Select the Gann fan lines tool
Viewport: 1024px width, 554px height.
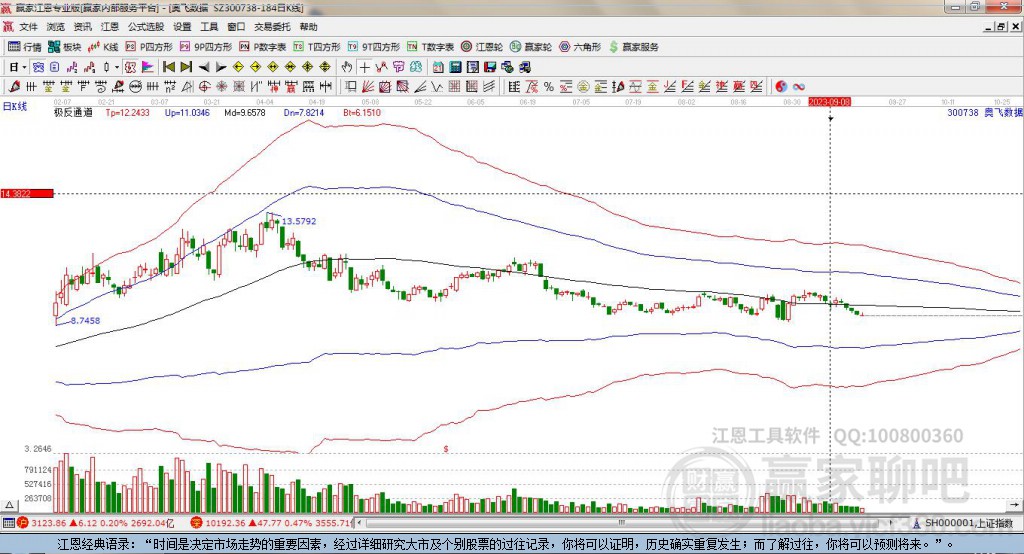coord(368,86)
